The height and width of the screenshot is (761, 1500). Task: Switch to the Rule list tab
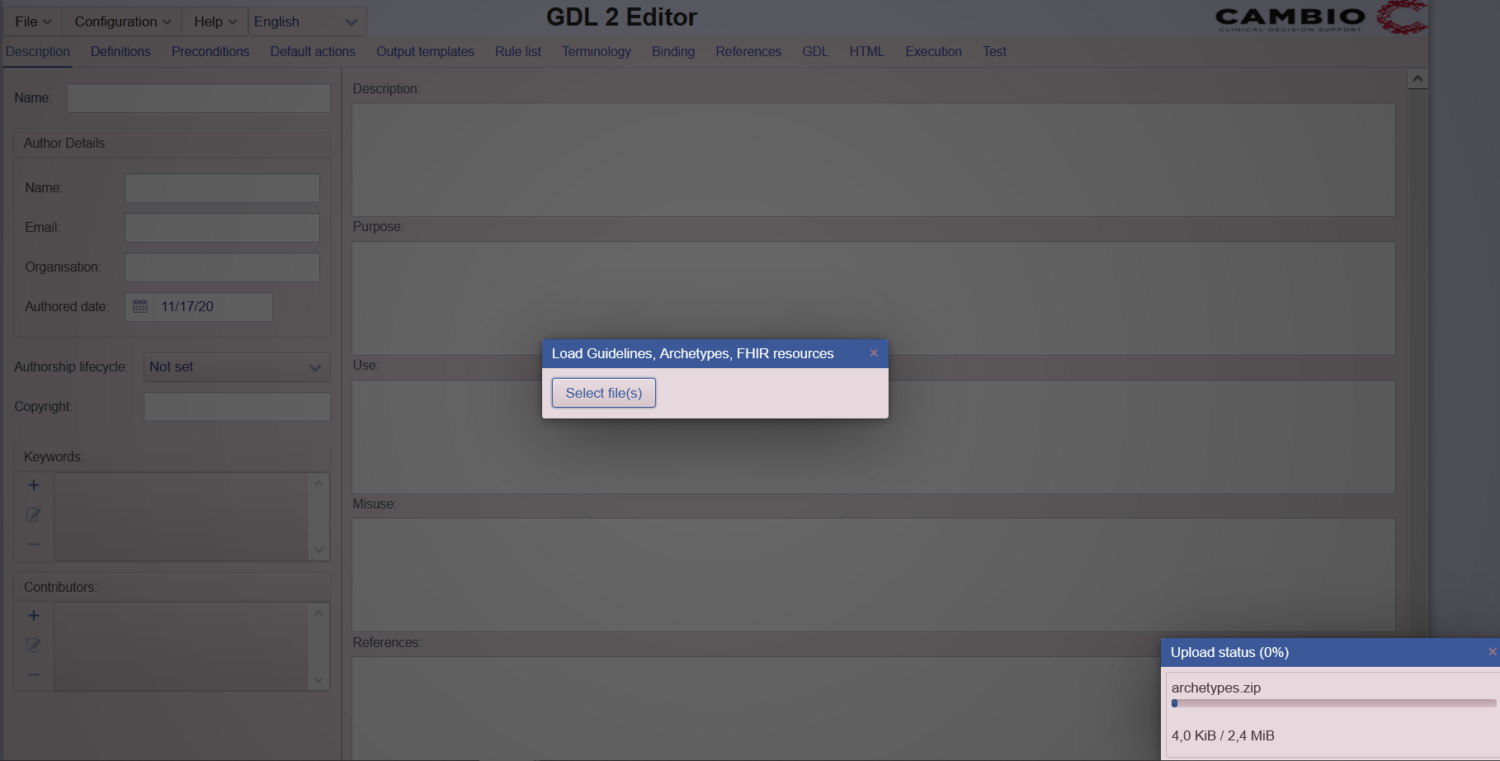click(517, 51)
